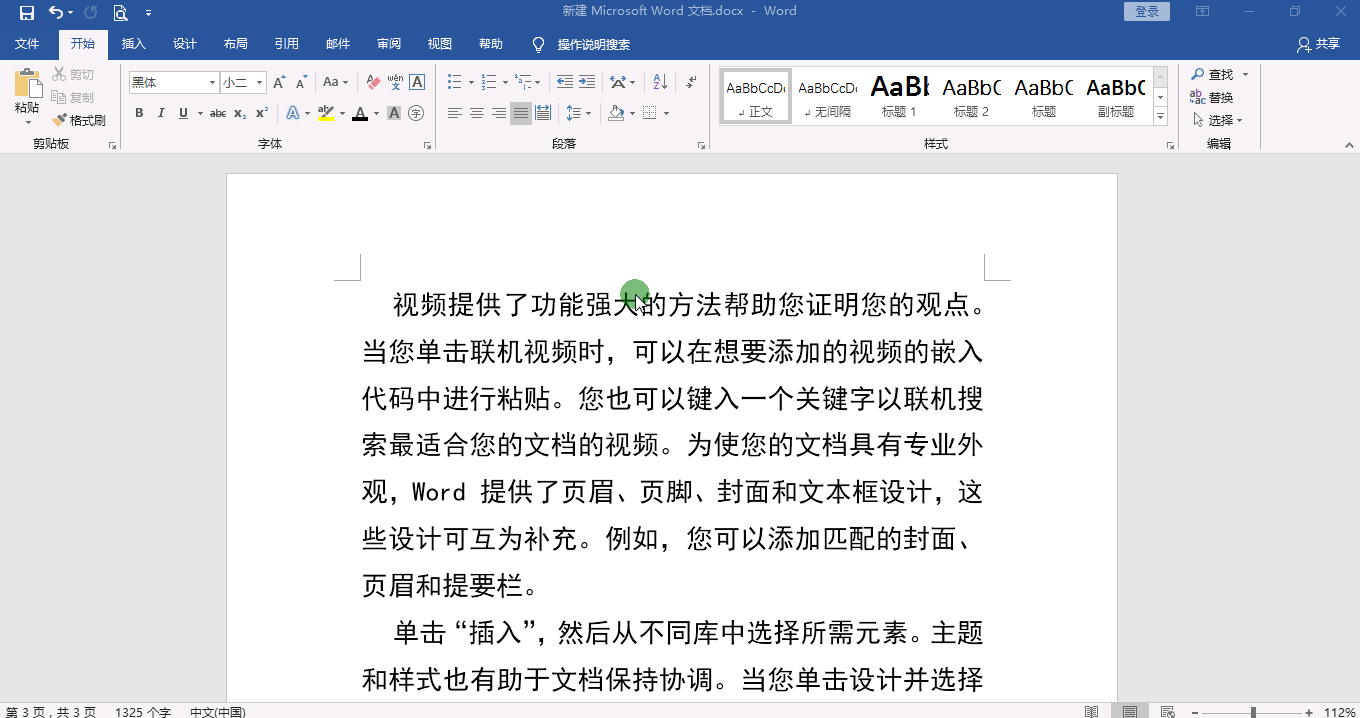This screenshot has height=718, width=1360.
Task: Click the Cut (剪切) scissors icon
Action: point(59,75)
